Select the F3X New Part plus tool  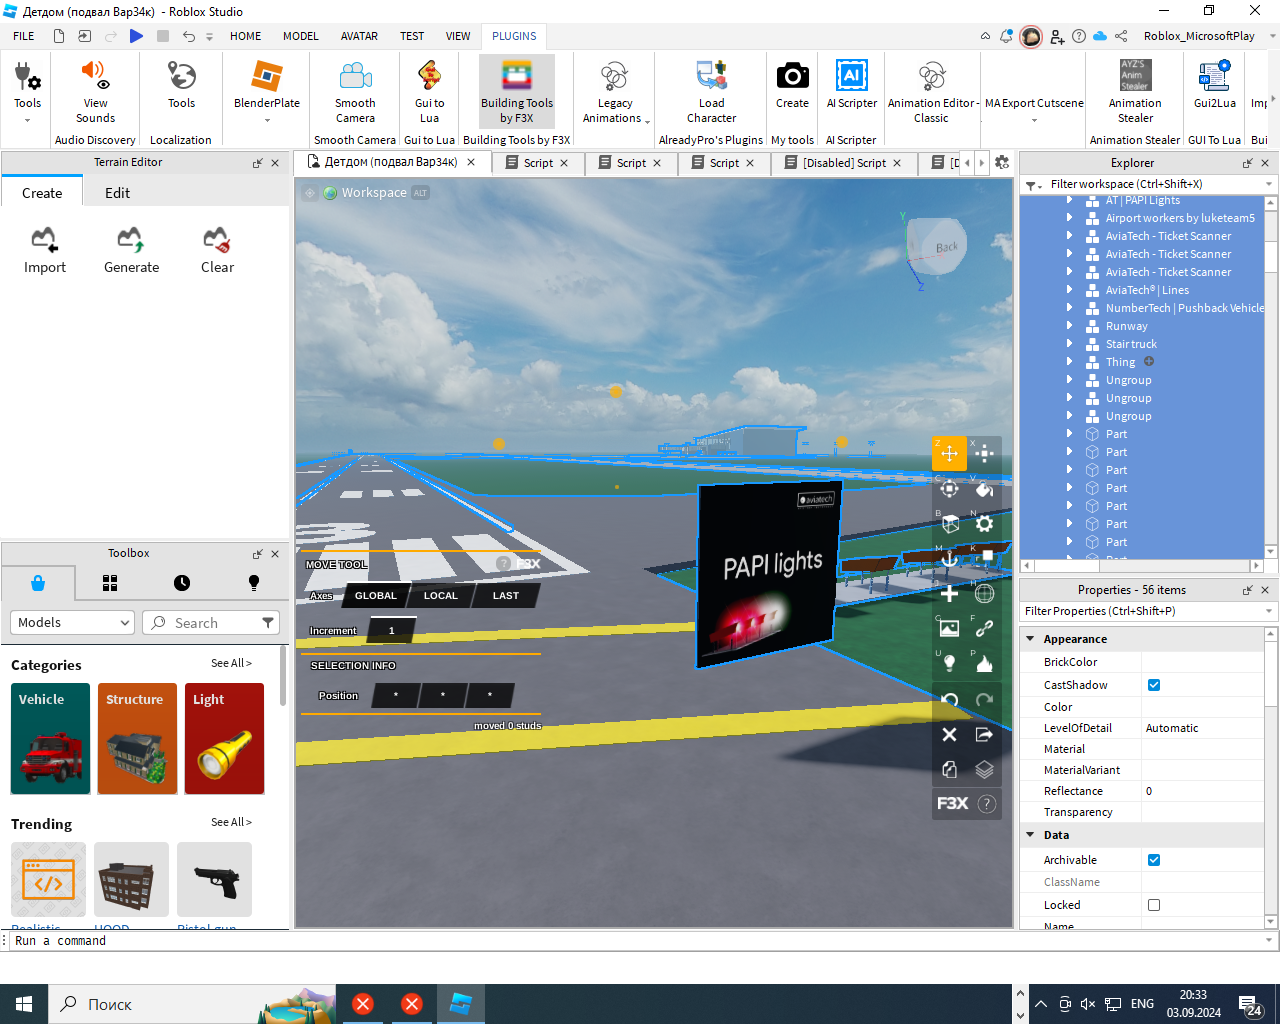tap(949, 593)
